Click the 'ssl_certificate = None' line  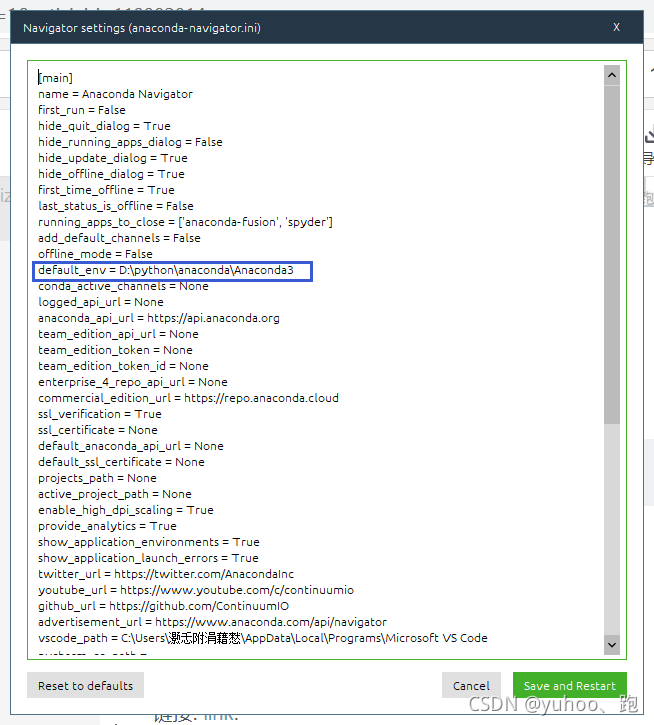tap(98, 430)
